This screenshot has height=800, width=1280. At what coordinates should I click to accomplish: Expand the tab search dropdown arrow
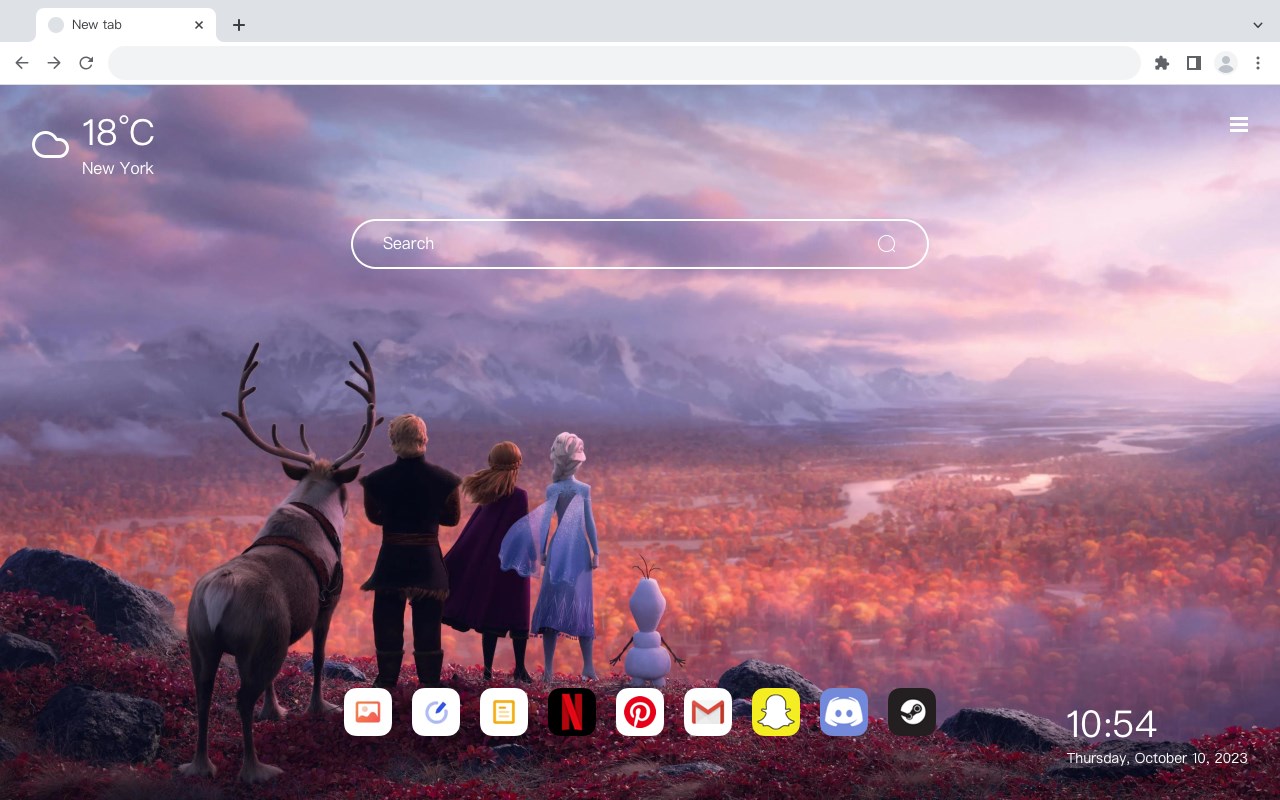(1258, 25)
